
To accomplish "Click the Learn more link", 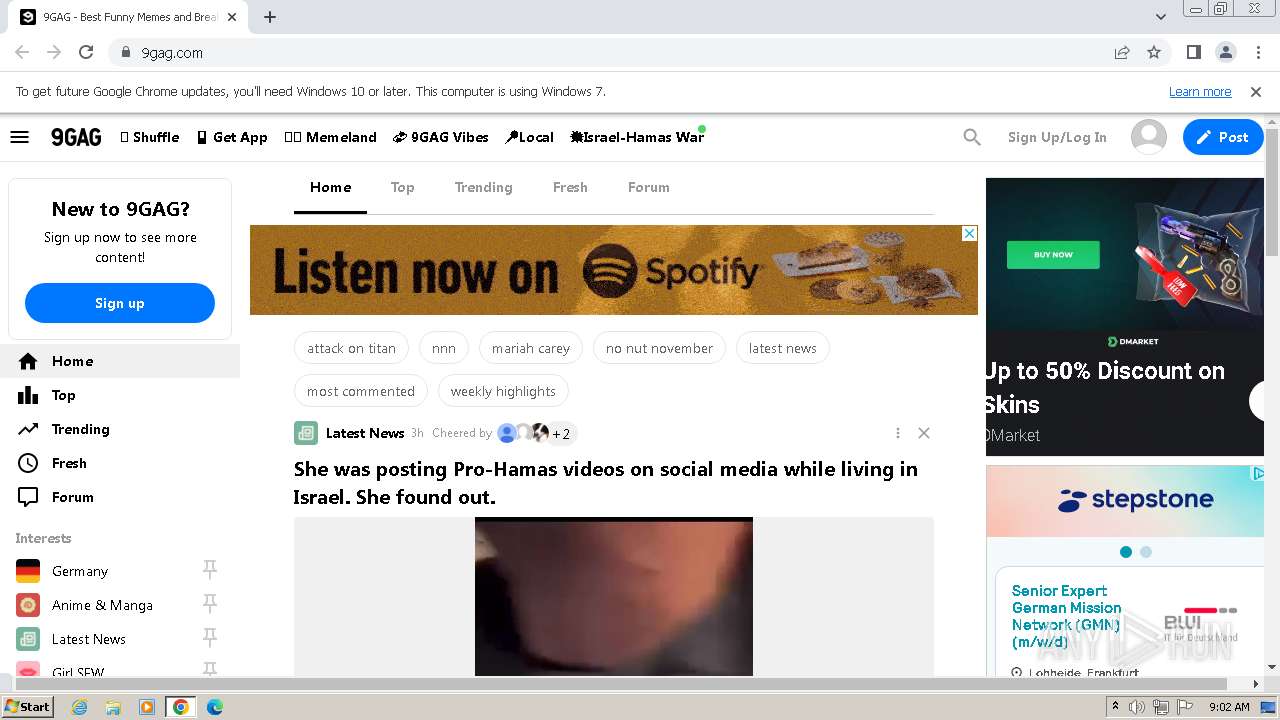I will tap(1200, 91).
